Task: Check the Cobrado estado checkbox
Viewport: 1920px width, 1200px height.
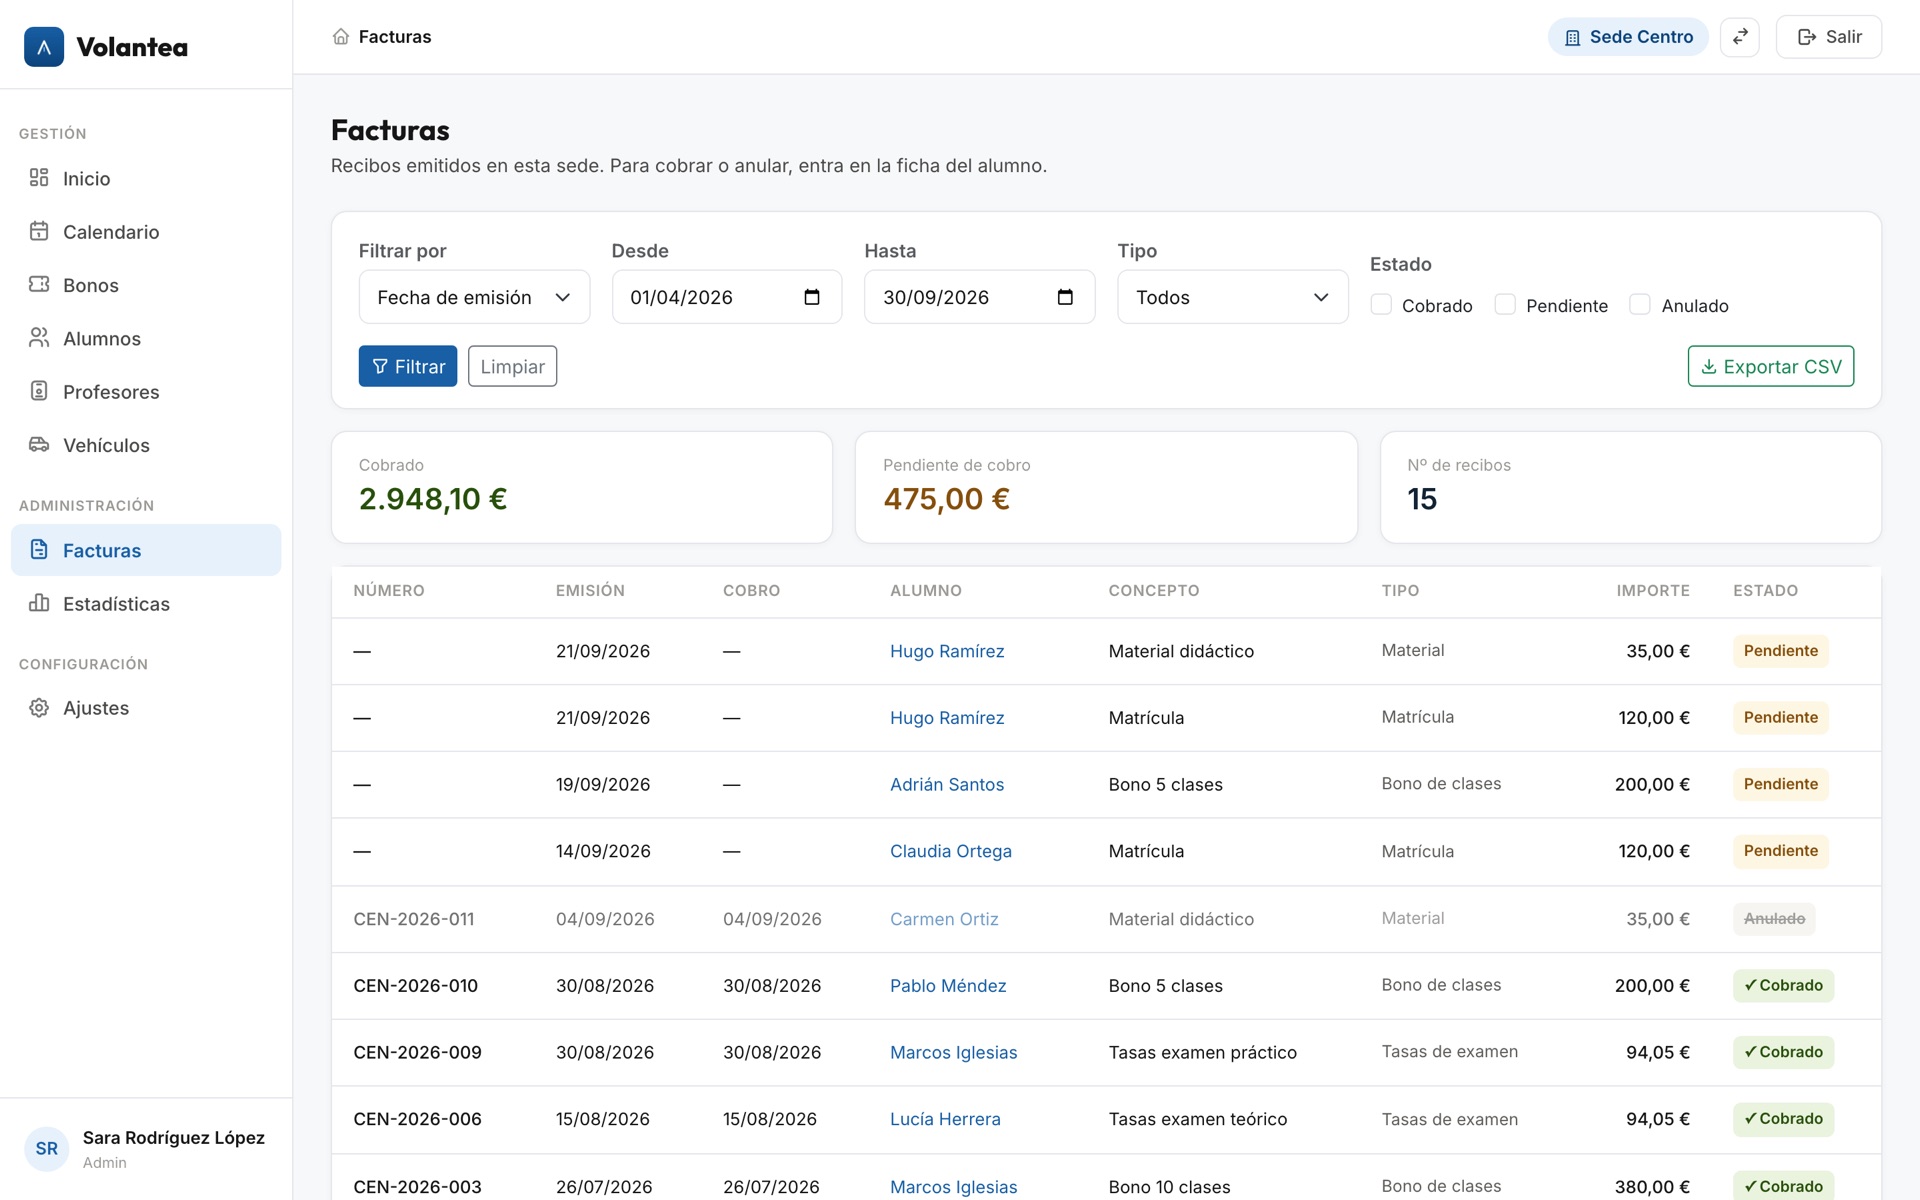Action: coord(1381,305)
